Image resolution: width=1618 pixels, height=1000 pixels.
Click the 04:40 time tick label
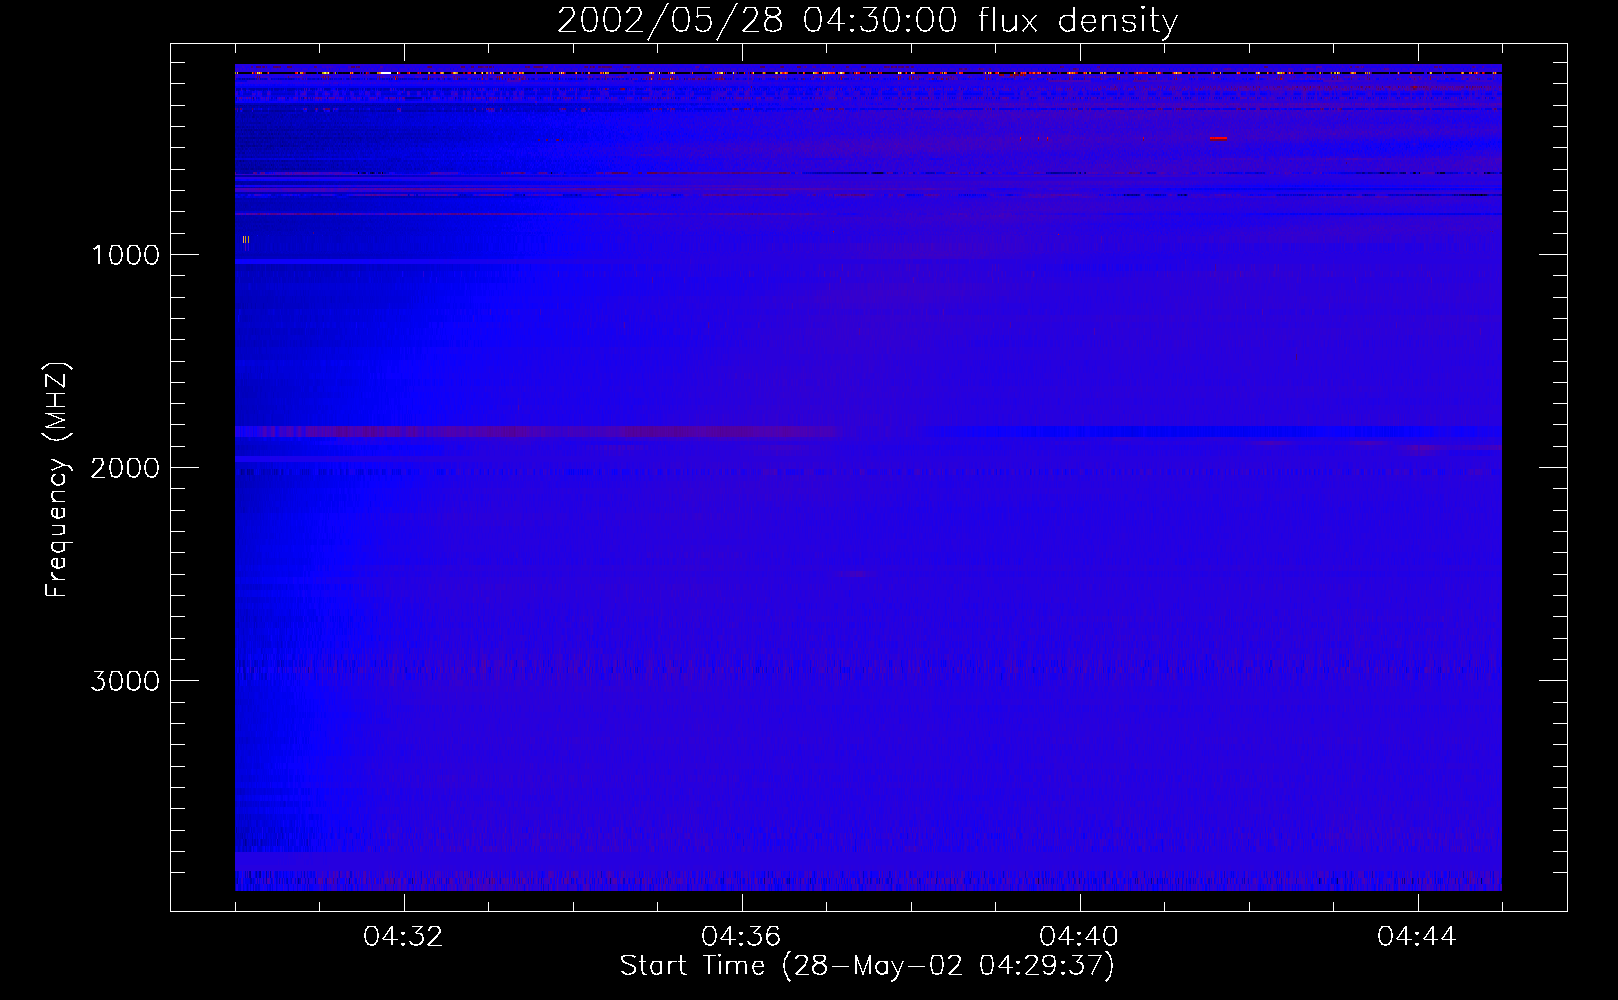pyautogui.click(x=1079, y=937)
